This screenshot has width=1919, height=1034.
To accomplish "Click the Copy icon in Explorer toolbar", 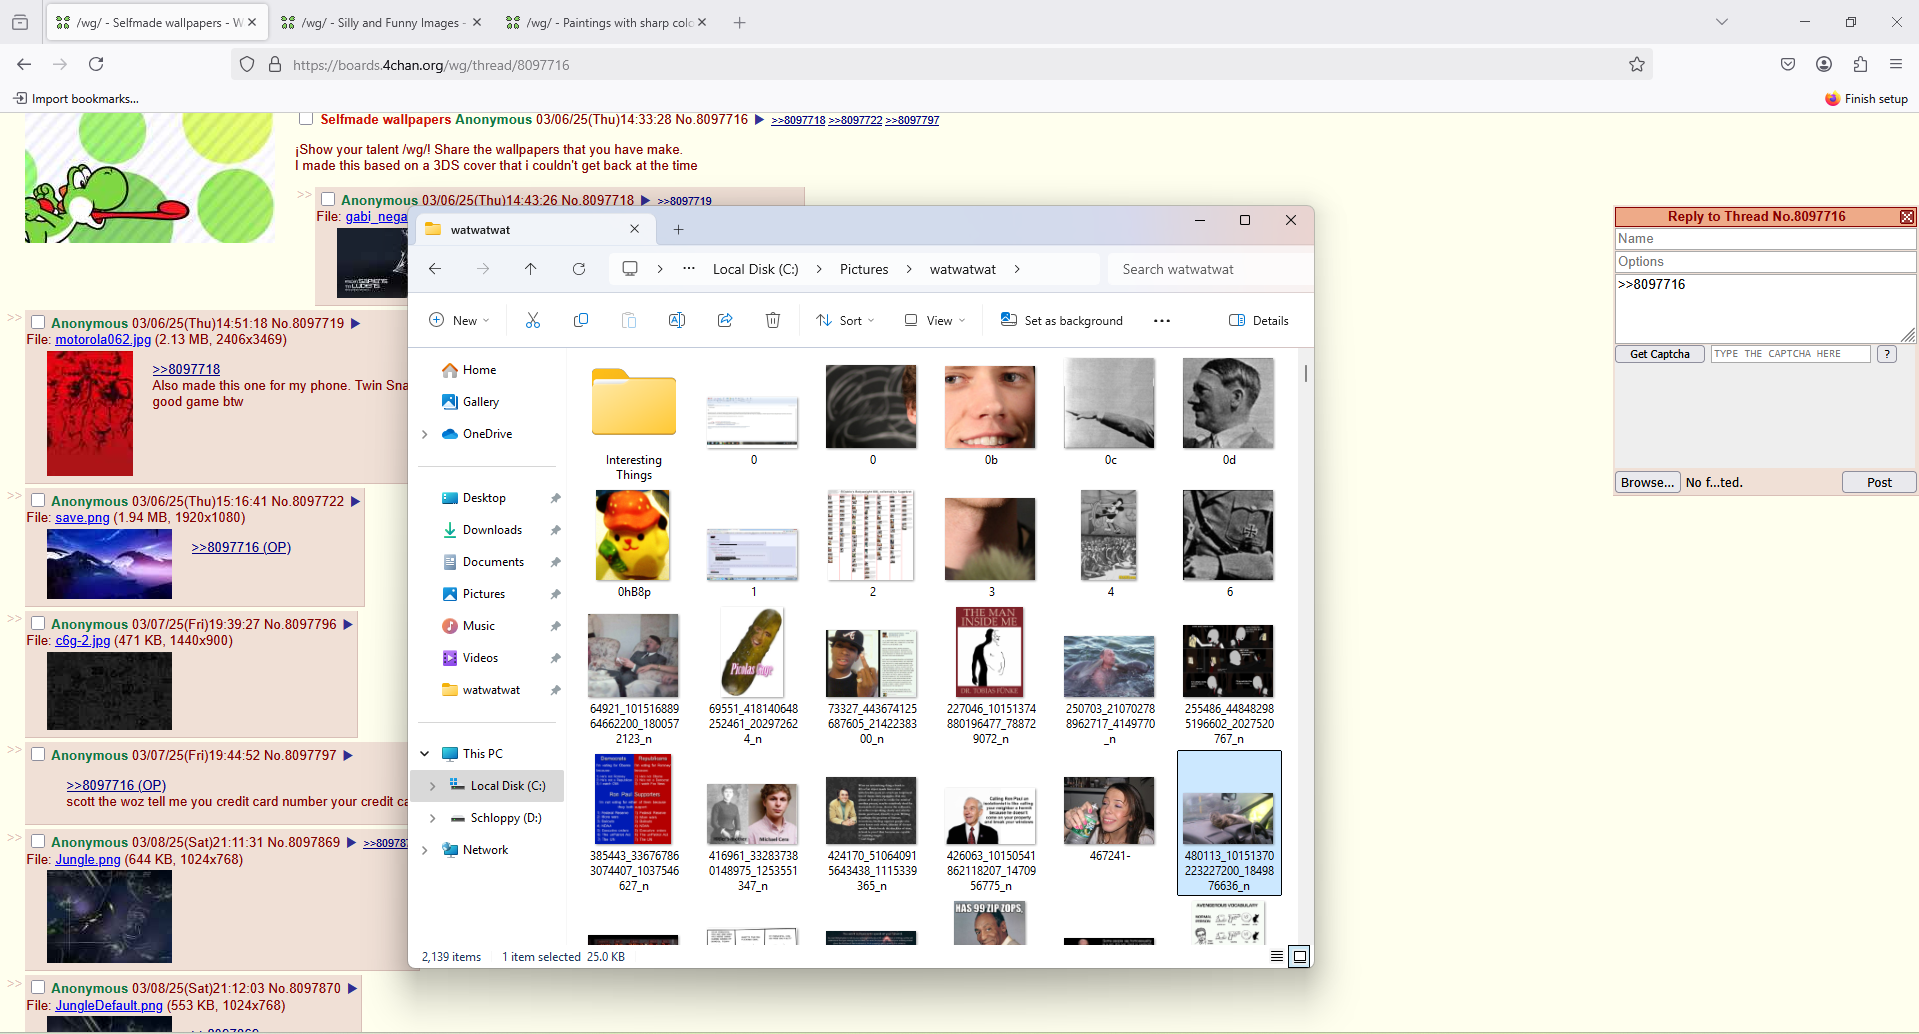I will [x=581, y=320].
